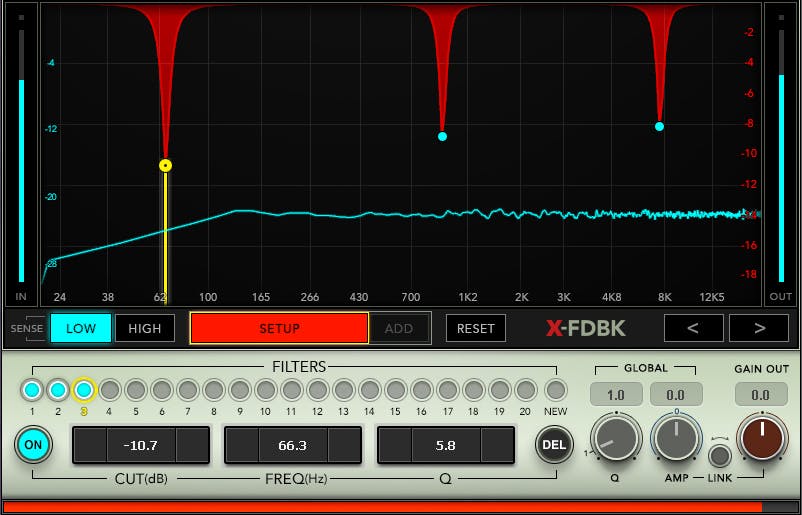Switch sense to HIGH
The image size is (802, 515).
[x=145, y=328]
